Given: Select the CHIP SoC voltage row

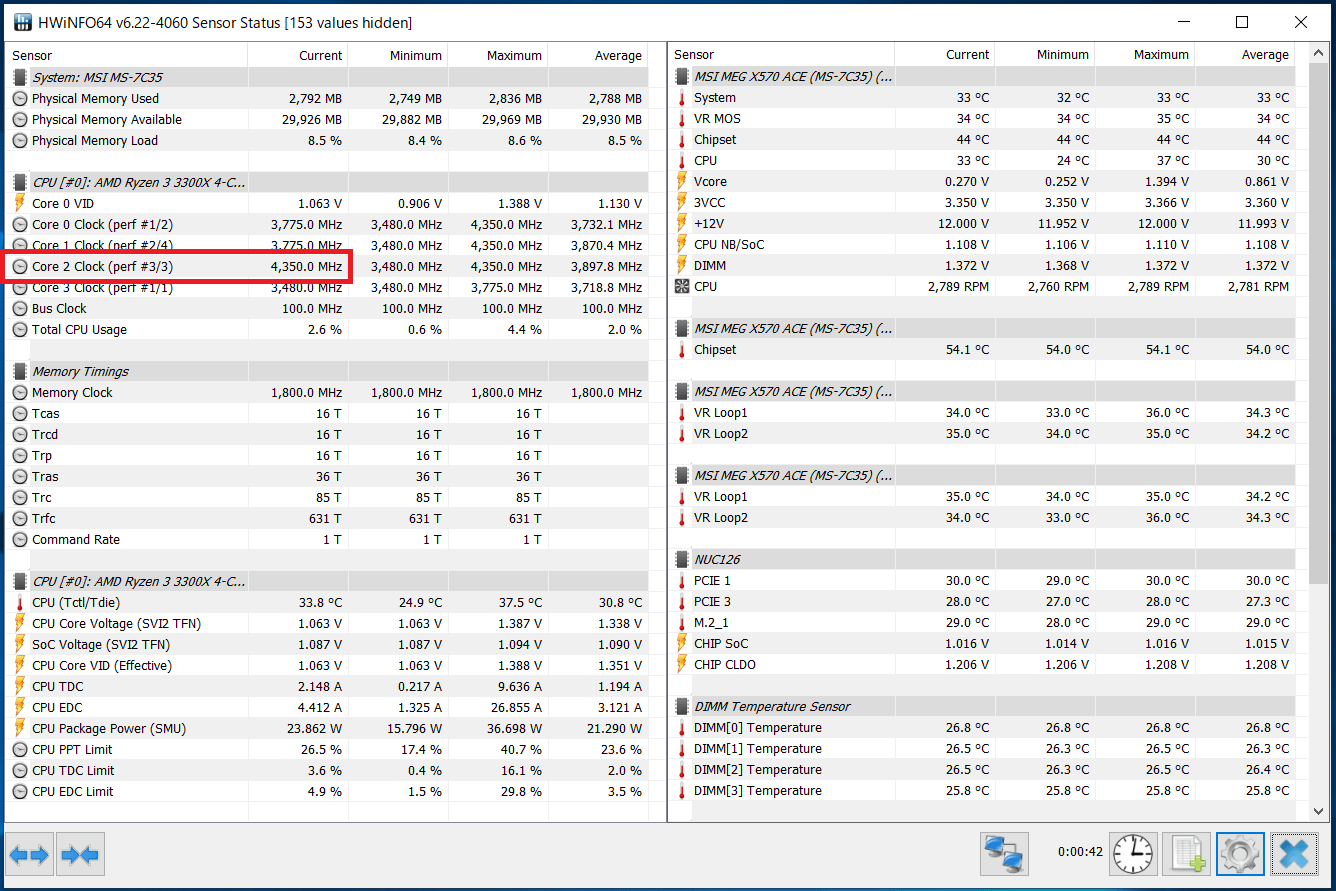Looking at the screenshot, I should (982, 644).
